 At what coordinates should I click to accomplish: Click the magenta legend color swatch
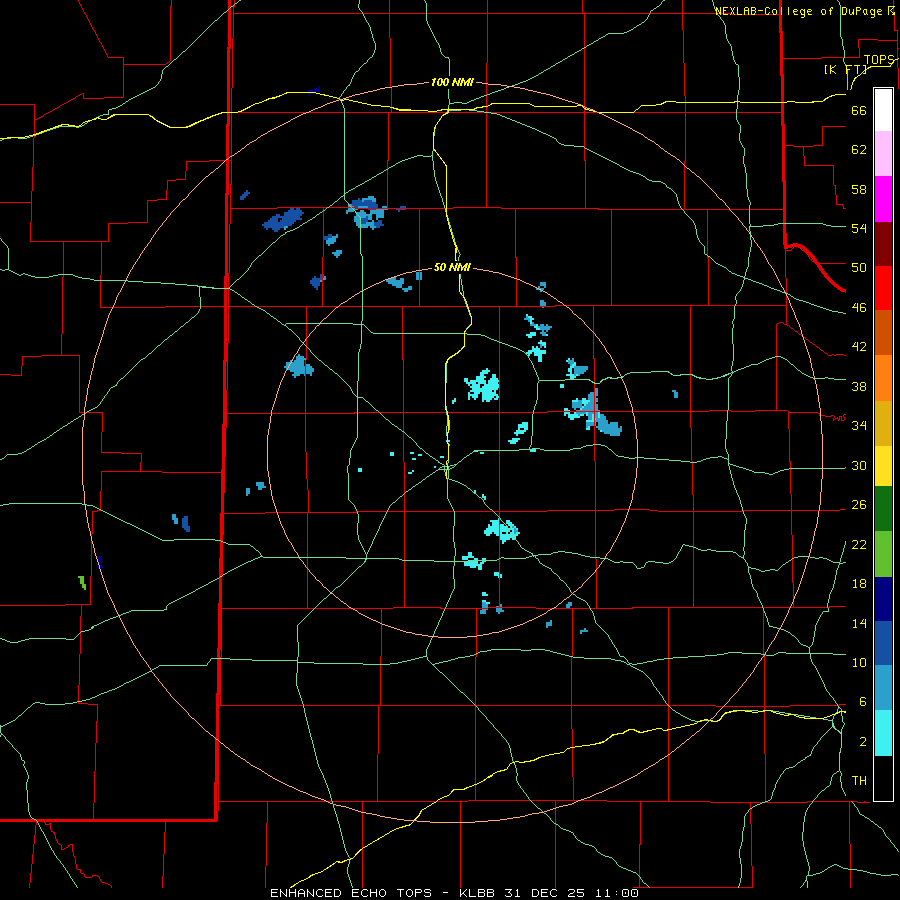click(x=883, y=199)
